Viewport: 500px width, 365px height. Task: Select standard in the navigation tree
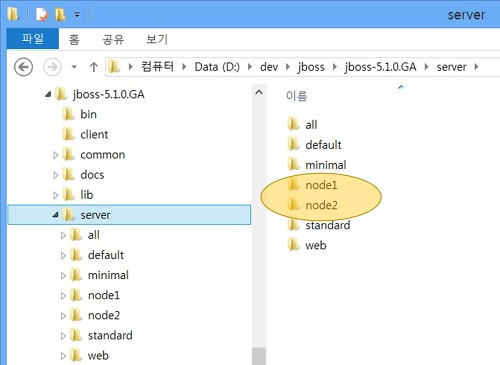110,335
